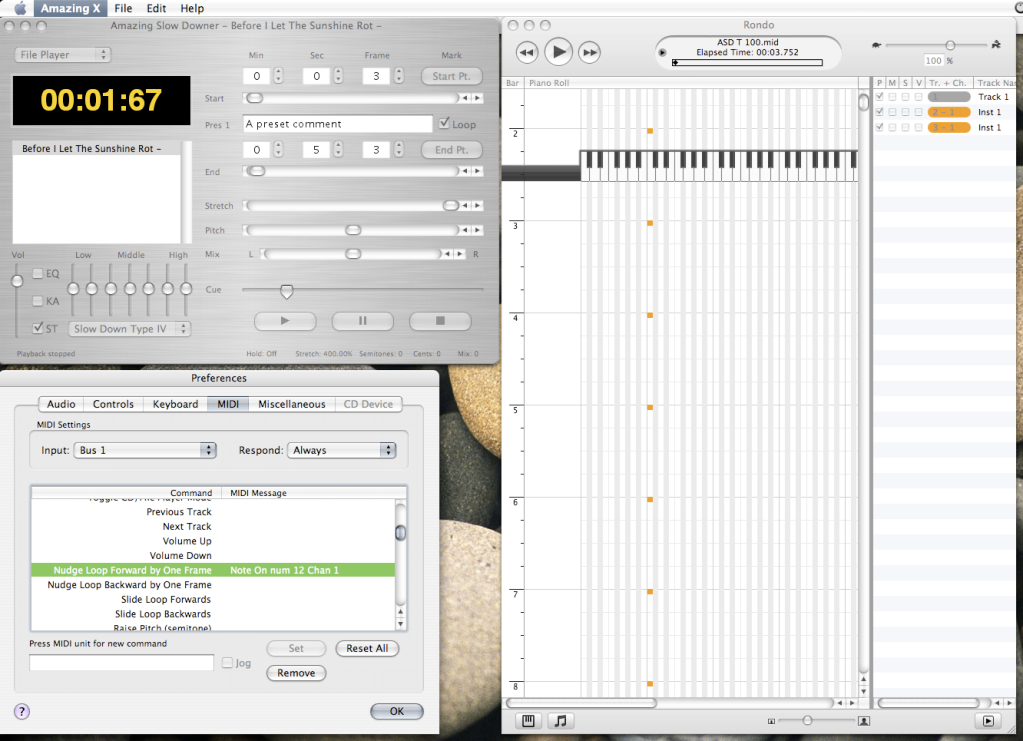1023x741 pixels.
Task: Click the large zoom-in icon at Rondo's bottom
Action: pos(863,721)
